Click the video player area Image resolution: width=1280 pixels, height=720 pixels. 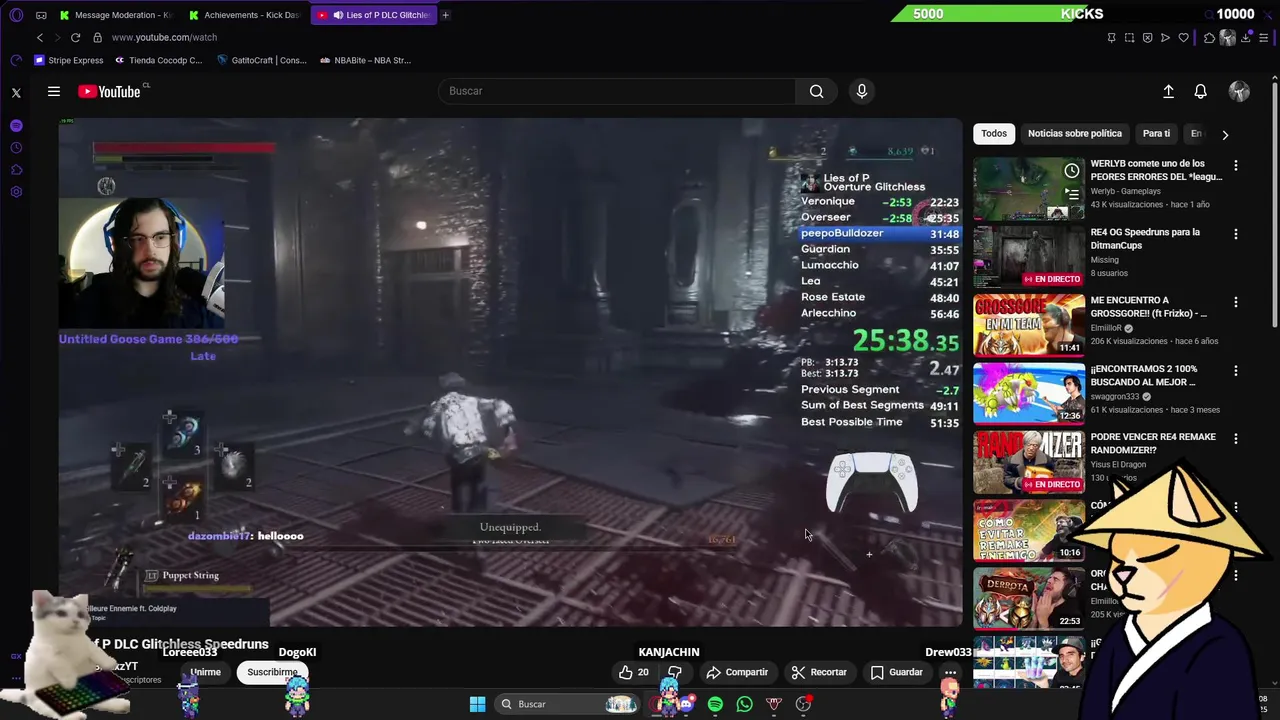point(510,372)
